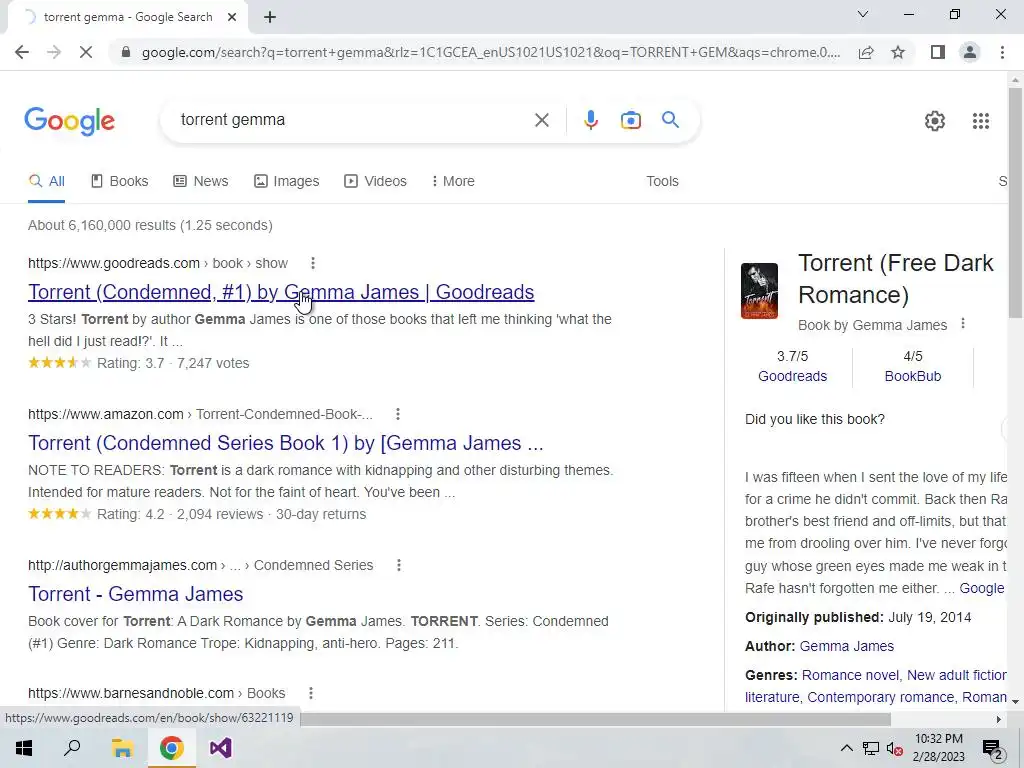Open options for Goodreads result
Viewport: 1024px width, 768px height.
click(x=313, y=263)
